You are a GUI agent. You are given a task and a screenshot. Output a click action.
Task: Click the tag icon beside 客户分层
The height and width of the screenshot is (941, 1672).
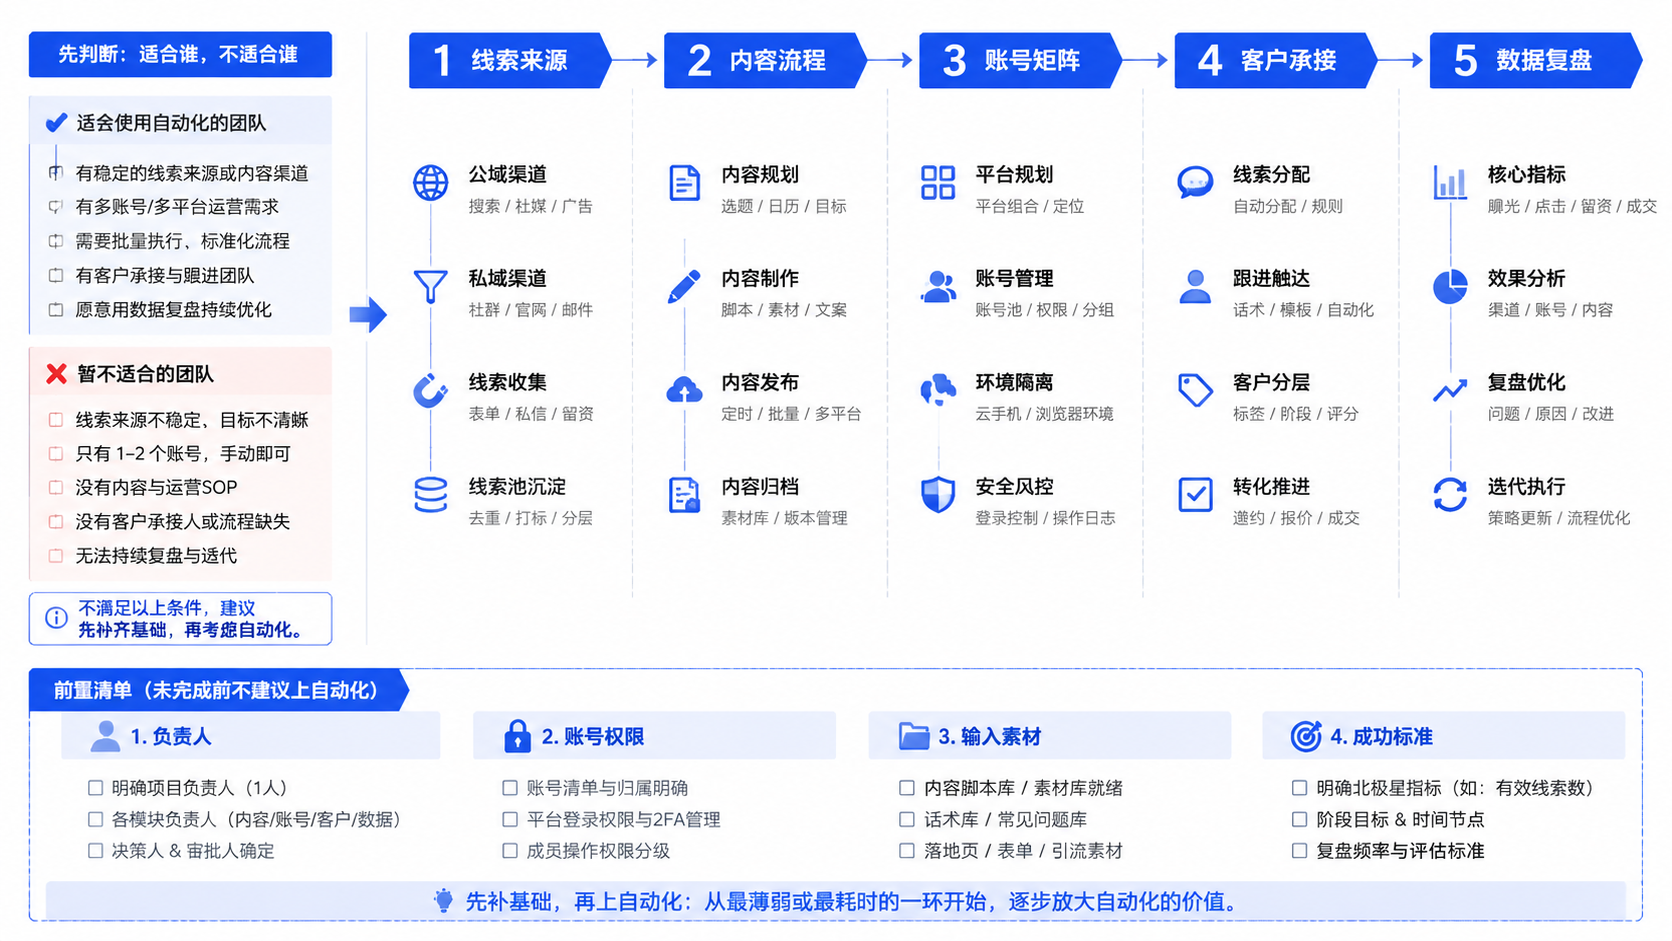point(1195,390)
